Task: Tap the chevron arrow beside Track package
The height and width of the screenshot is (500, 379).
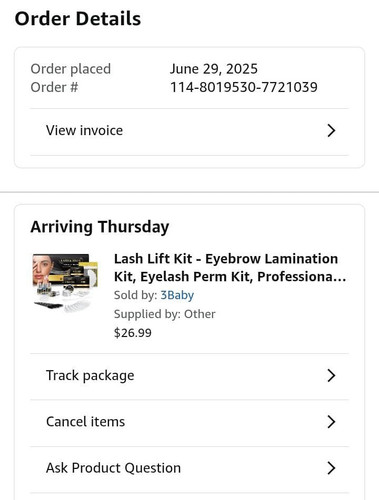Action: point(331,376)
